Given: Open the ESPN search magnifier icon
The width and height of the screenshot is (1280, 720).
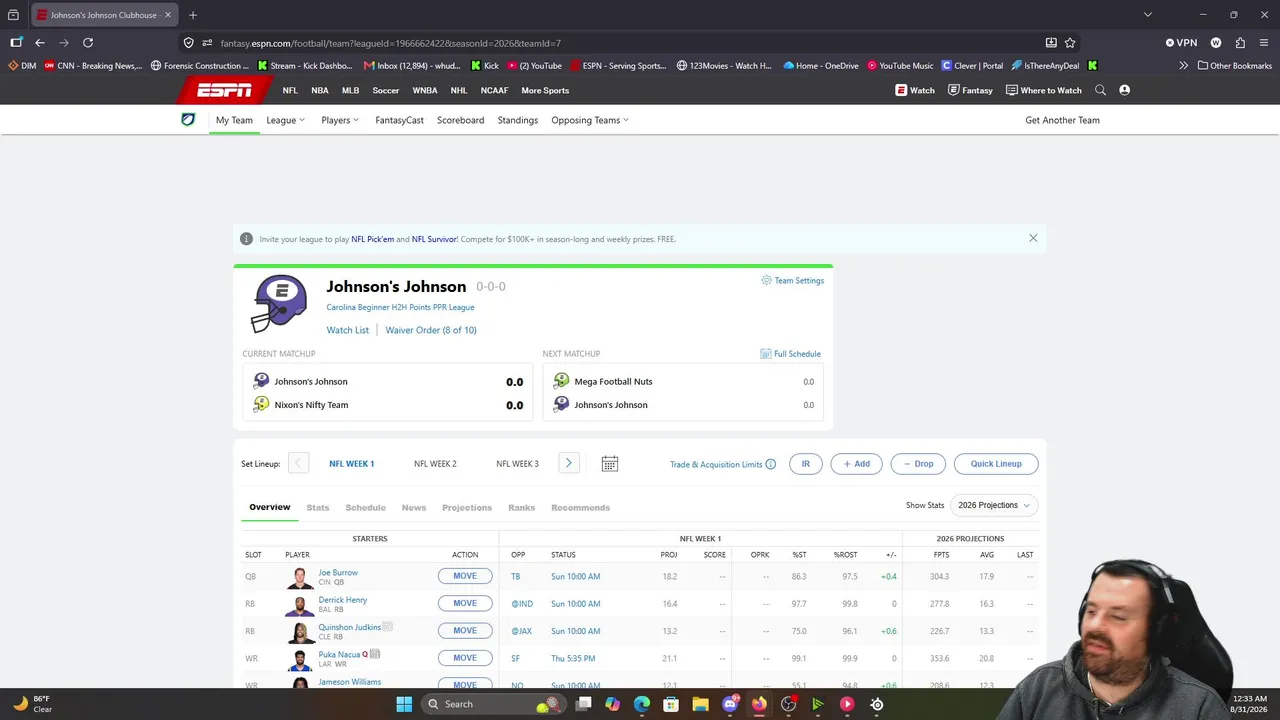Looking at the screenshot, I should point(1100,90).
